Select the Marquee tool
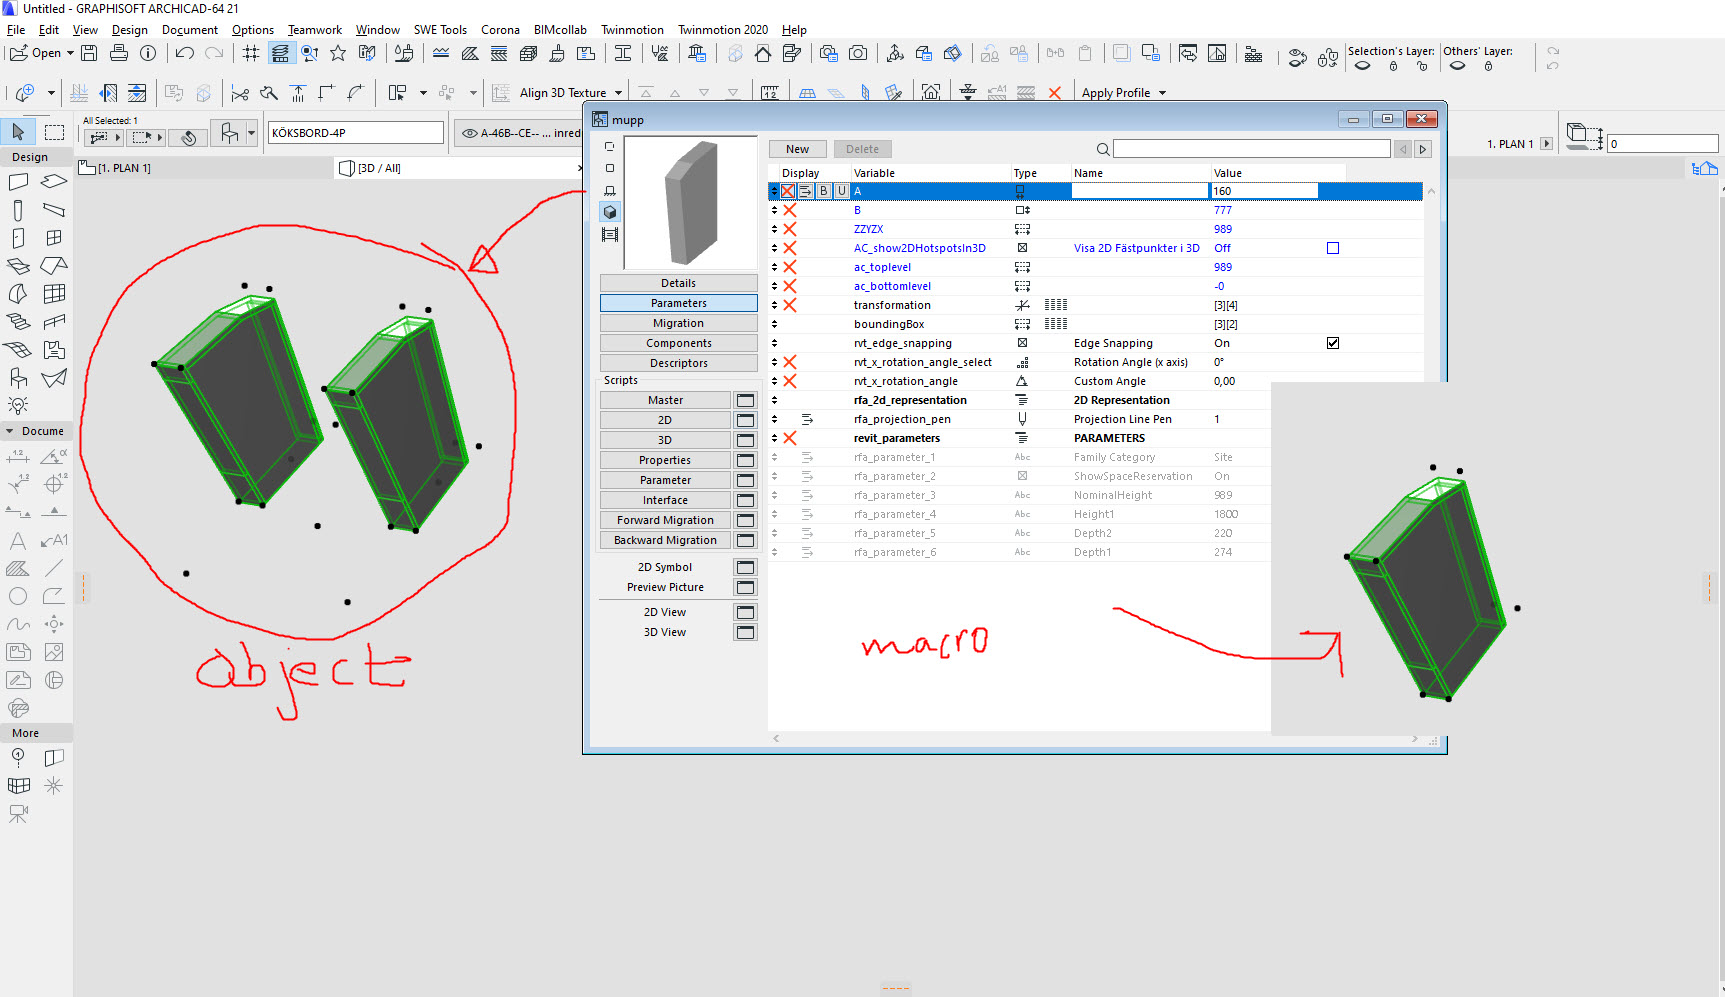 pos(54,132)
